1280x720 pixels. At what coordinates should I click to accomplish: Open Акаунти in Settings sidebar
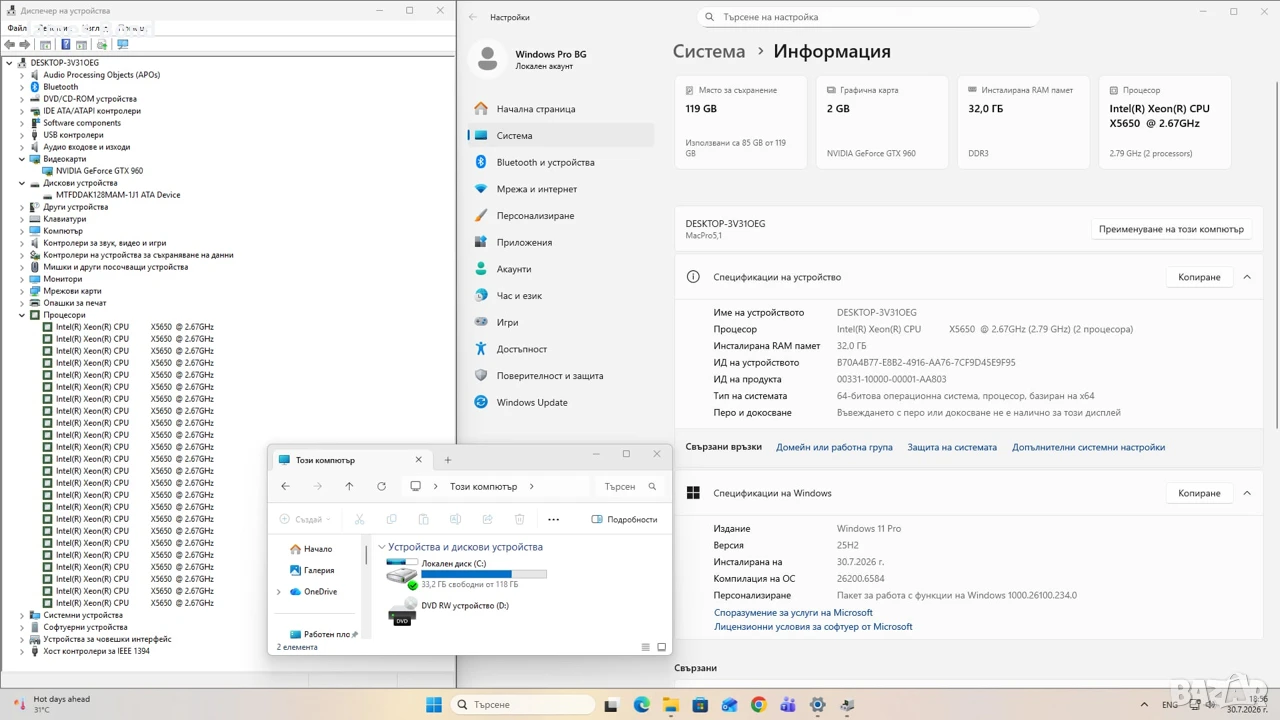pyautogui.click(x=561, y=269)
